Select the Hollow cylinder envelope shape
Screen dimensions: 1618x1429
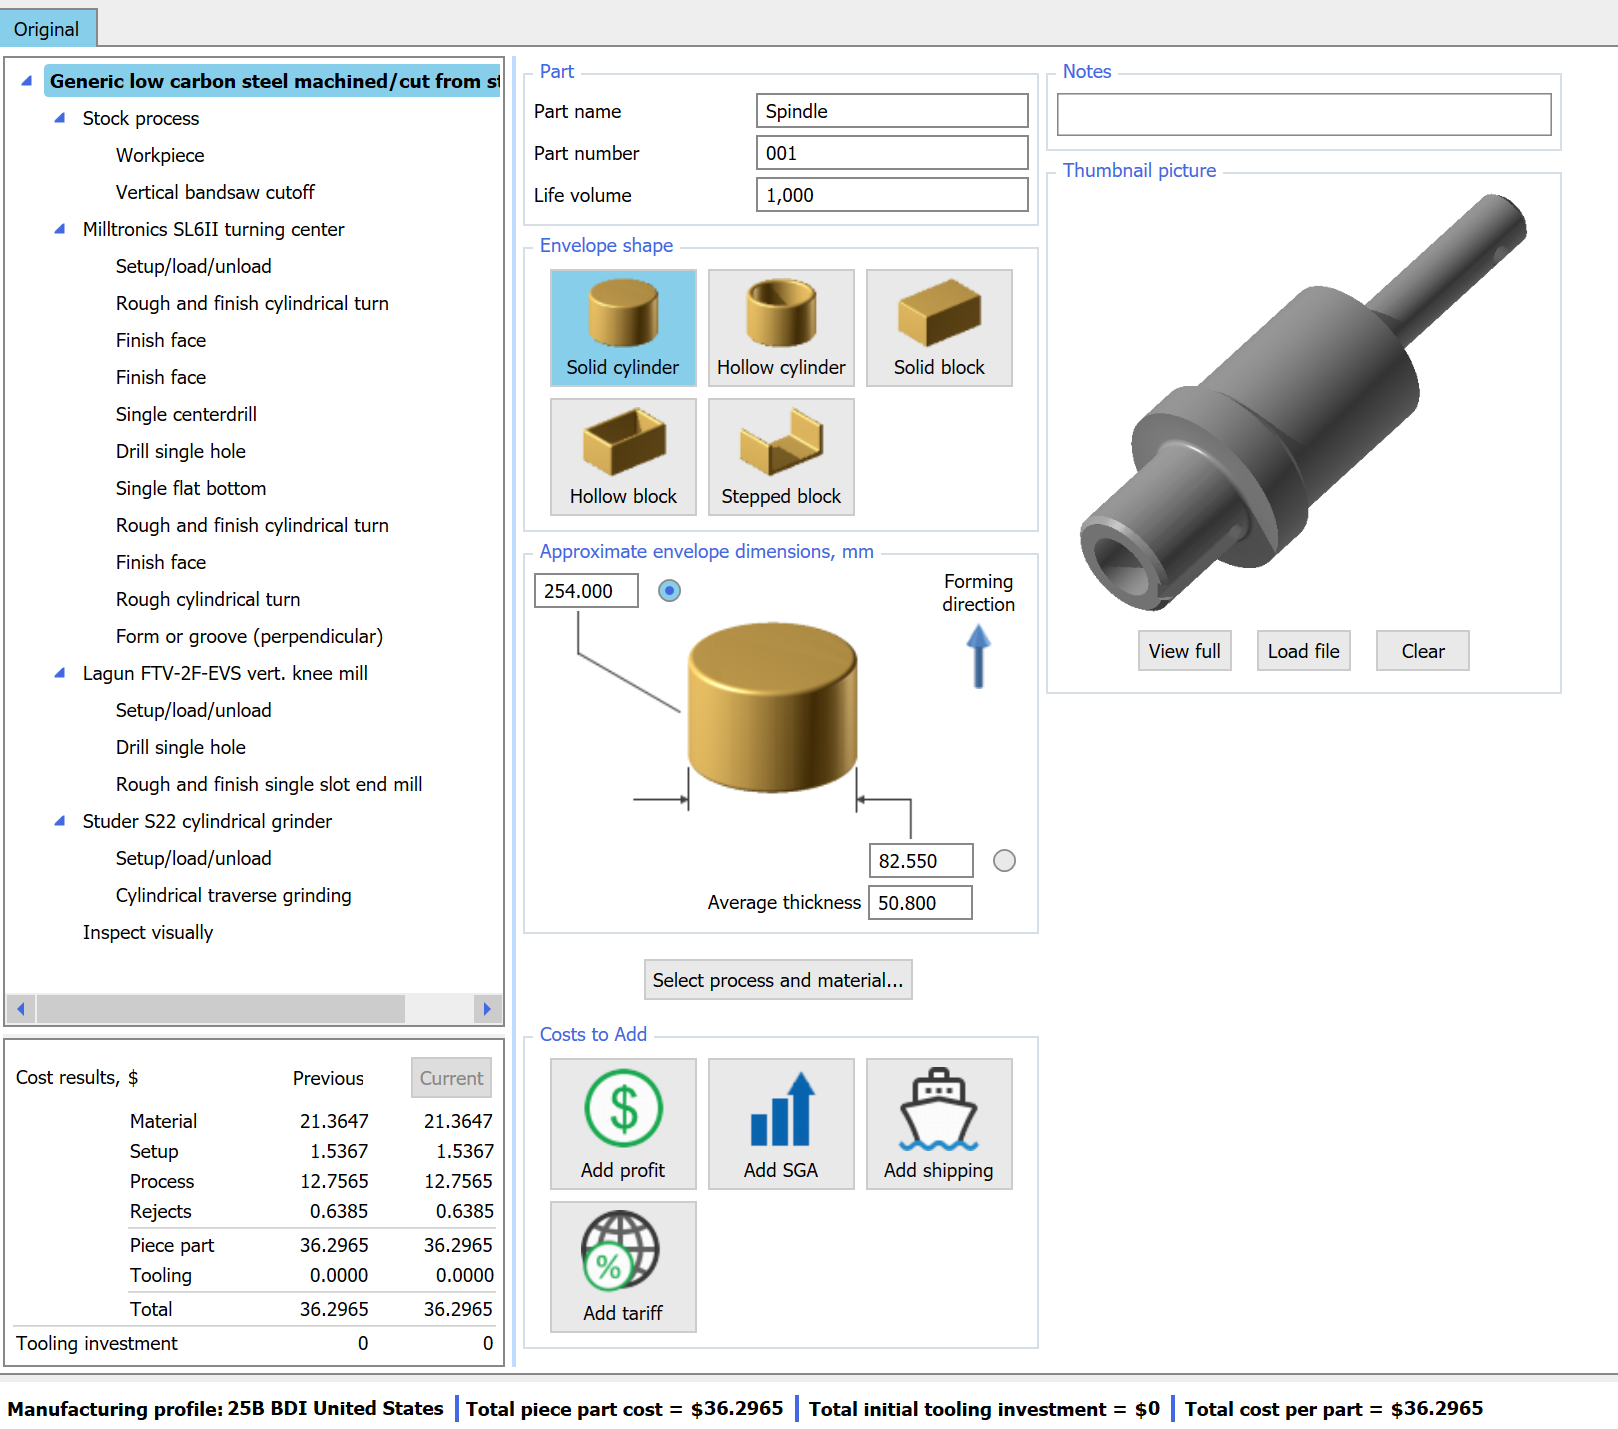point(780,325)
